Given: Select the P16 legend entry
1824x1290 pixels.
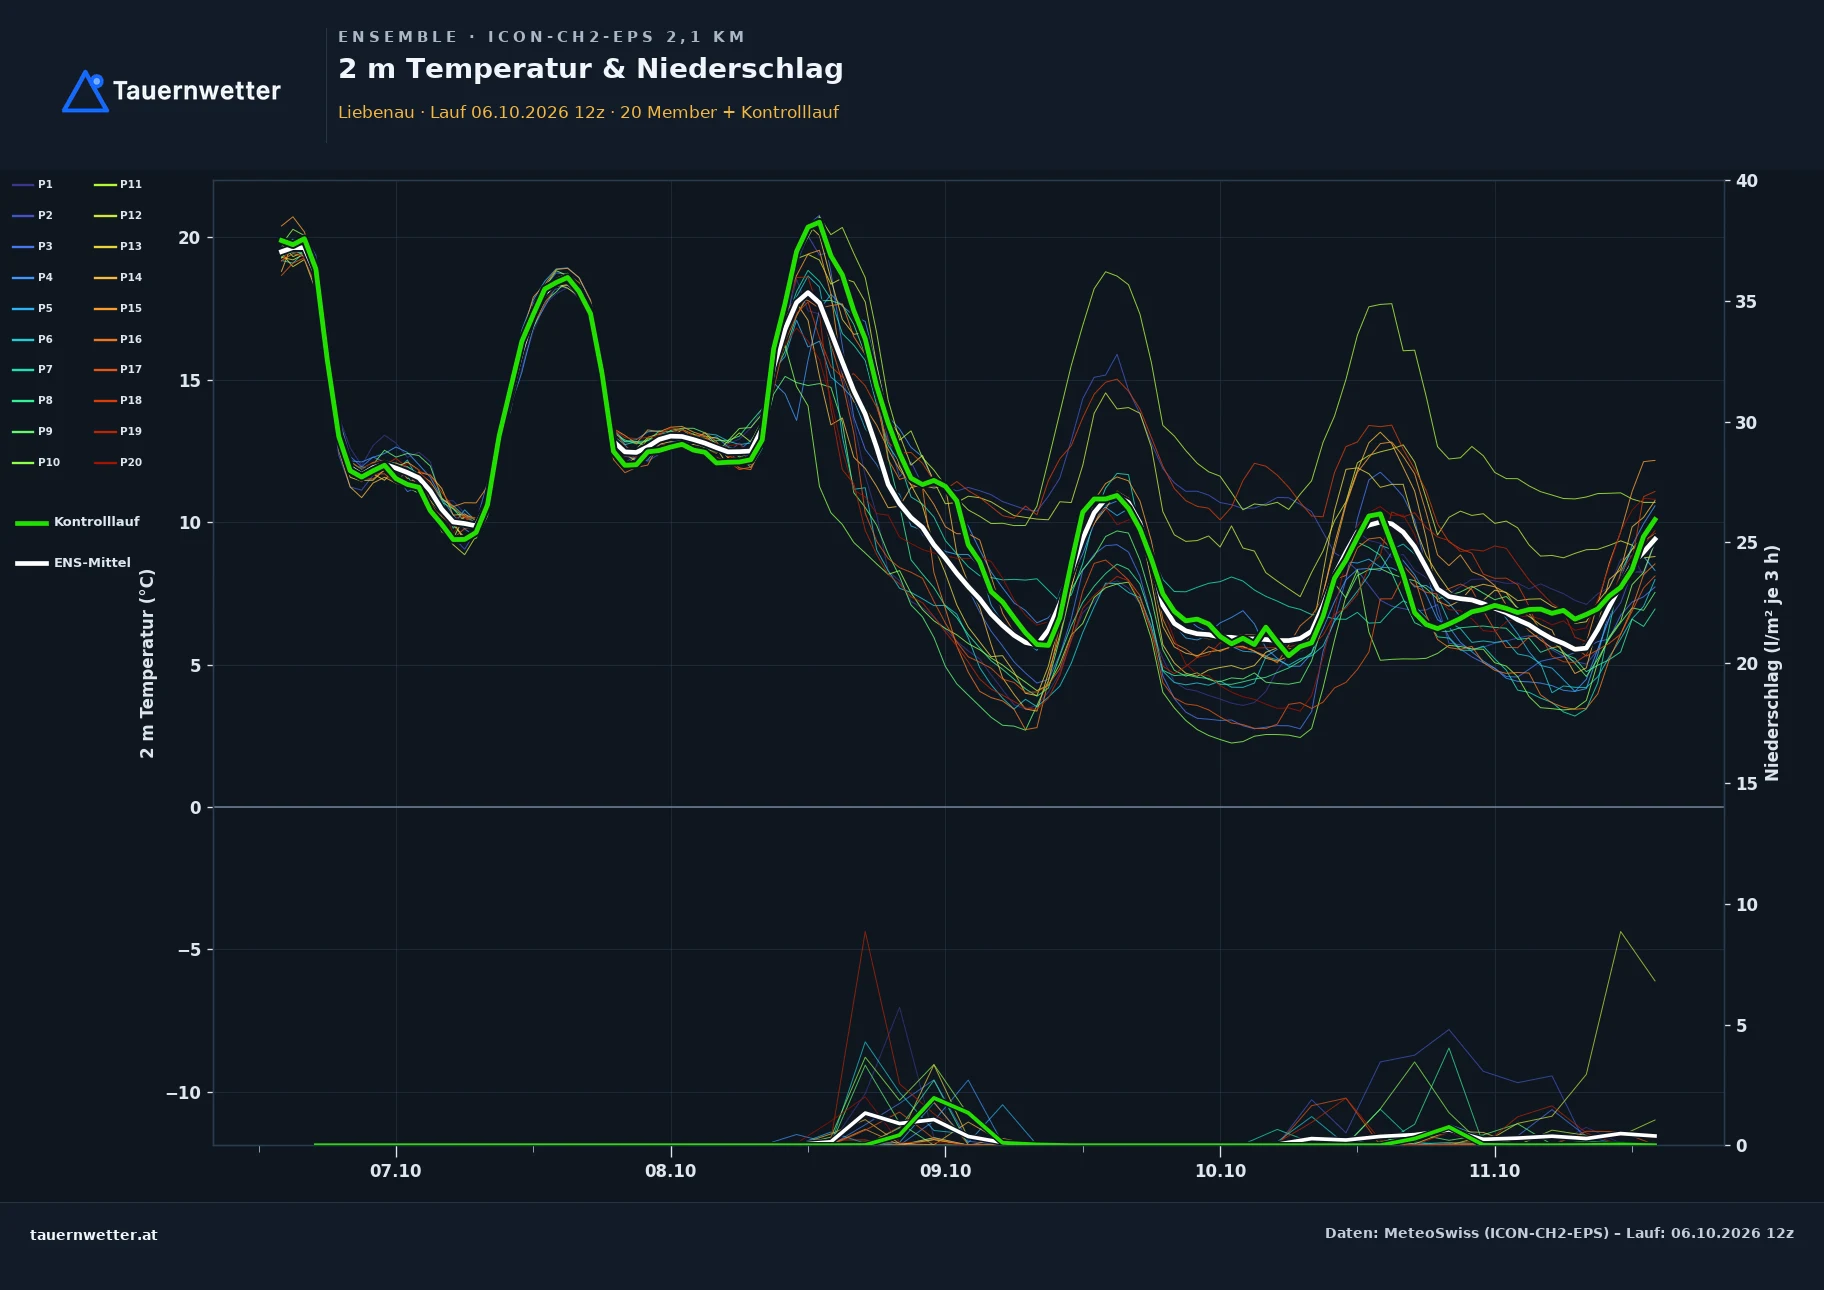Looking at the screenshot, I should pyautogui.click(x=118, y=339).
